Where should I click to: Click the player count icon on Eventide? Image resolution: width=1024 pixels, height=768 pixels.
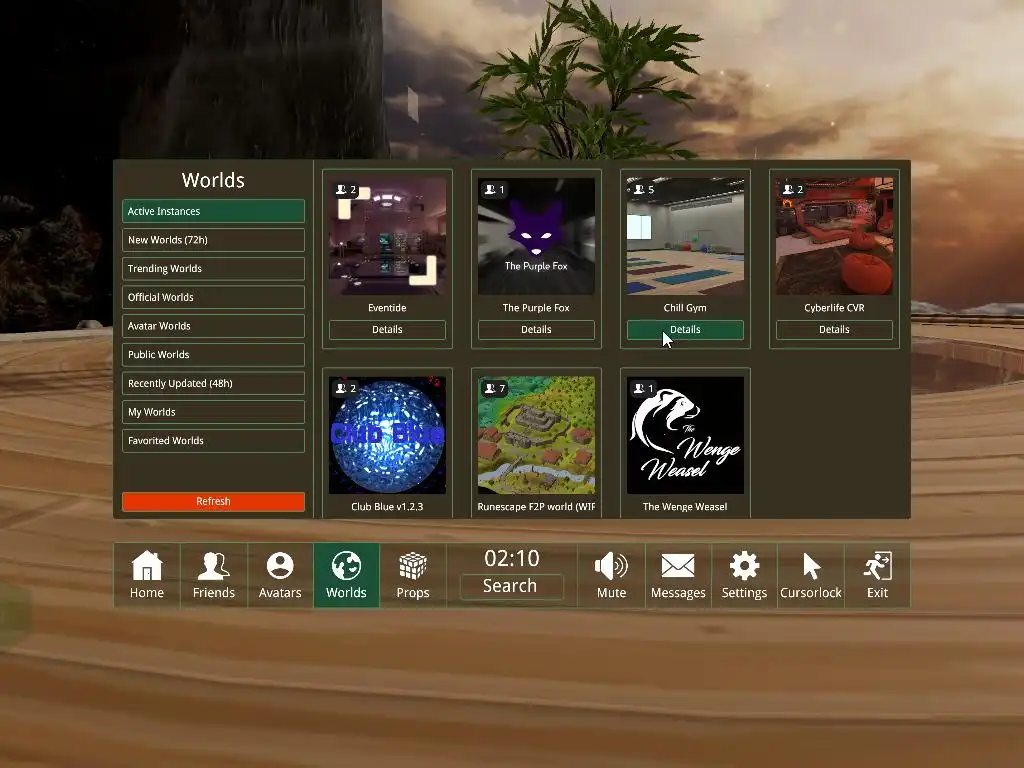coord(341,189)
